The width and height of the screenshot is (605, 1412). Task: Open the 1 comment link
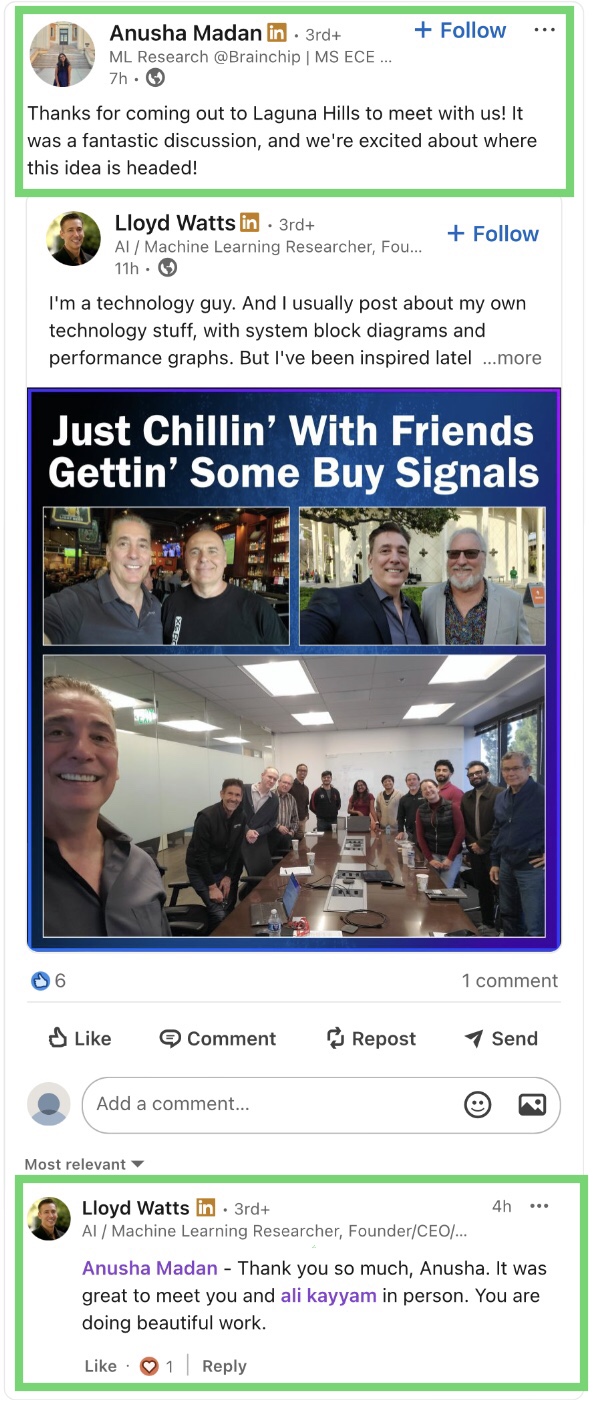pos(510,981)
